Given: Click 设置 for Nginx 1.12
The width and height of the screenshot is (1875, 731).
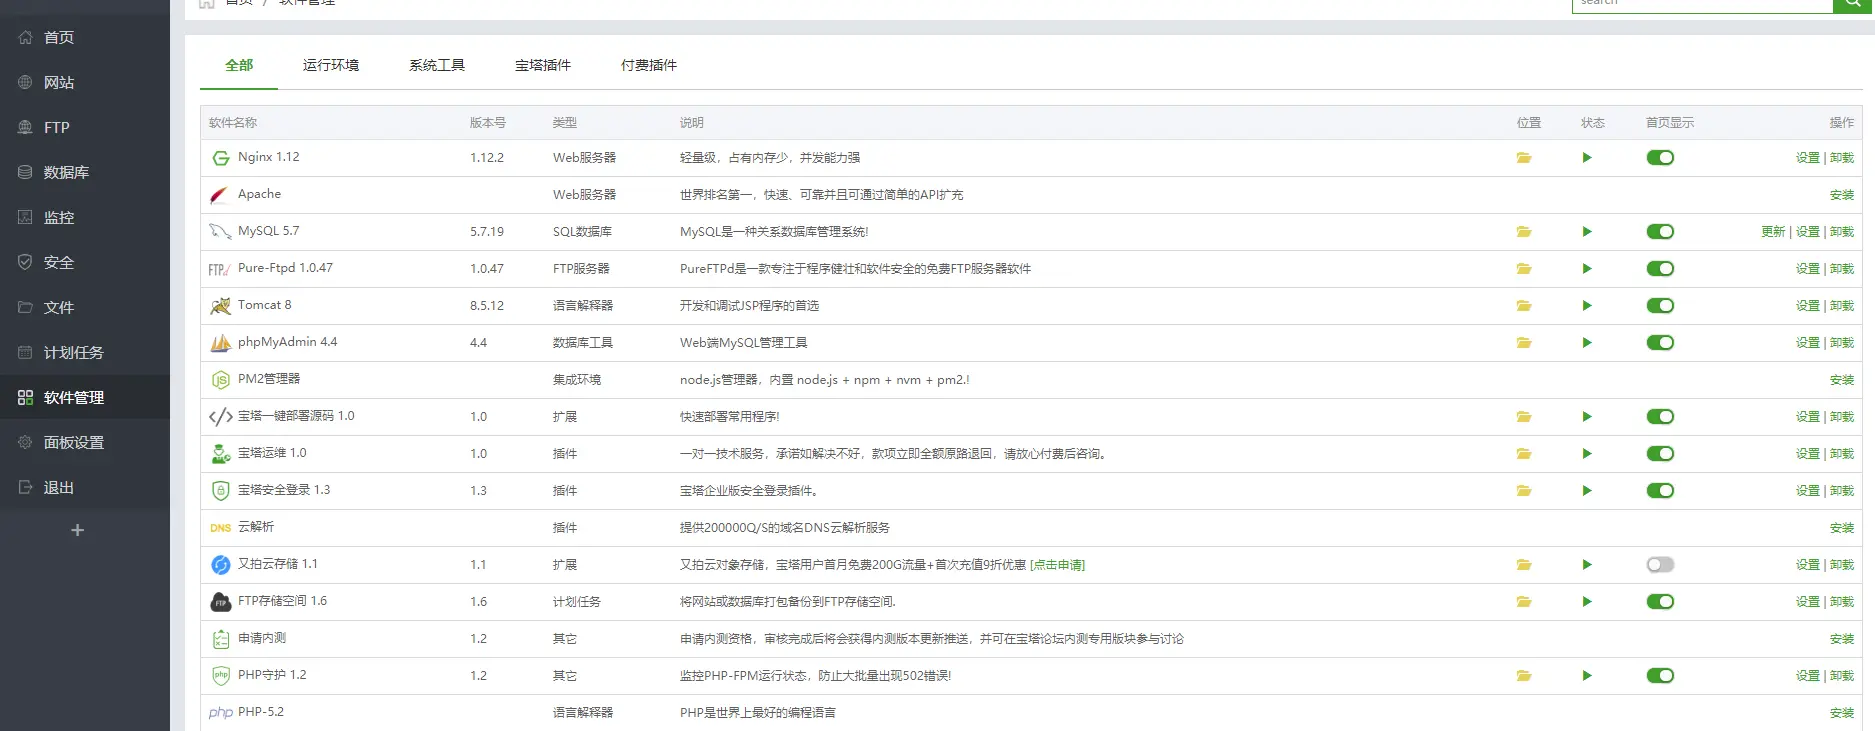Looking at the screenshot, I should coord(1808,158).
